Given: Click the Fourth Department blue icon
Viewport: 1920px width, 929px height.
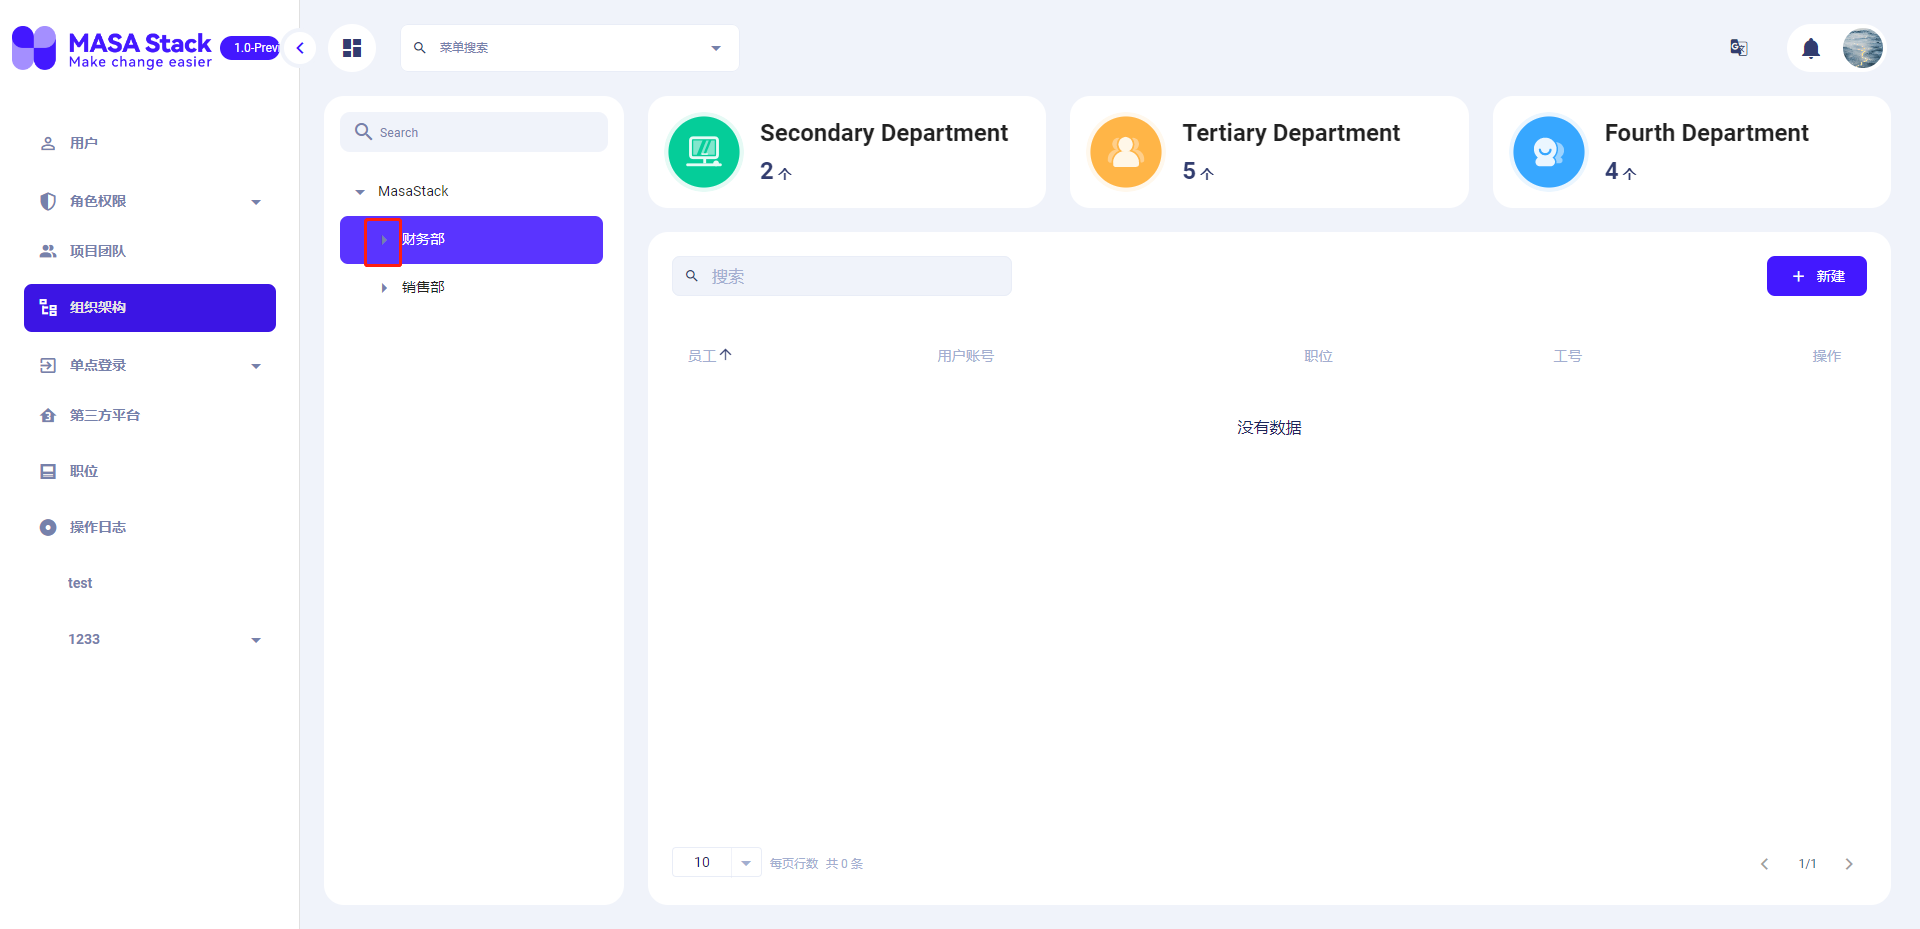Looking at the screenshot, I should point(1549,152).
